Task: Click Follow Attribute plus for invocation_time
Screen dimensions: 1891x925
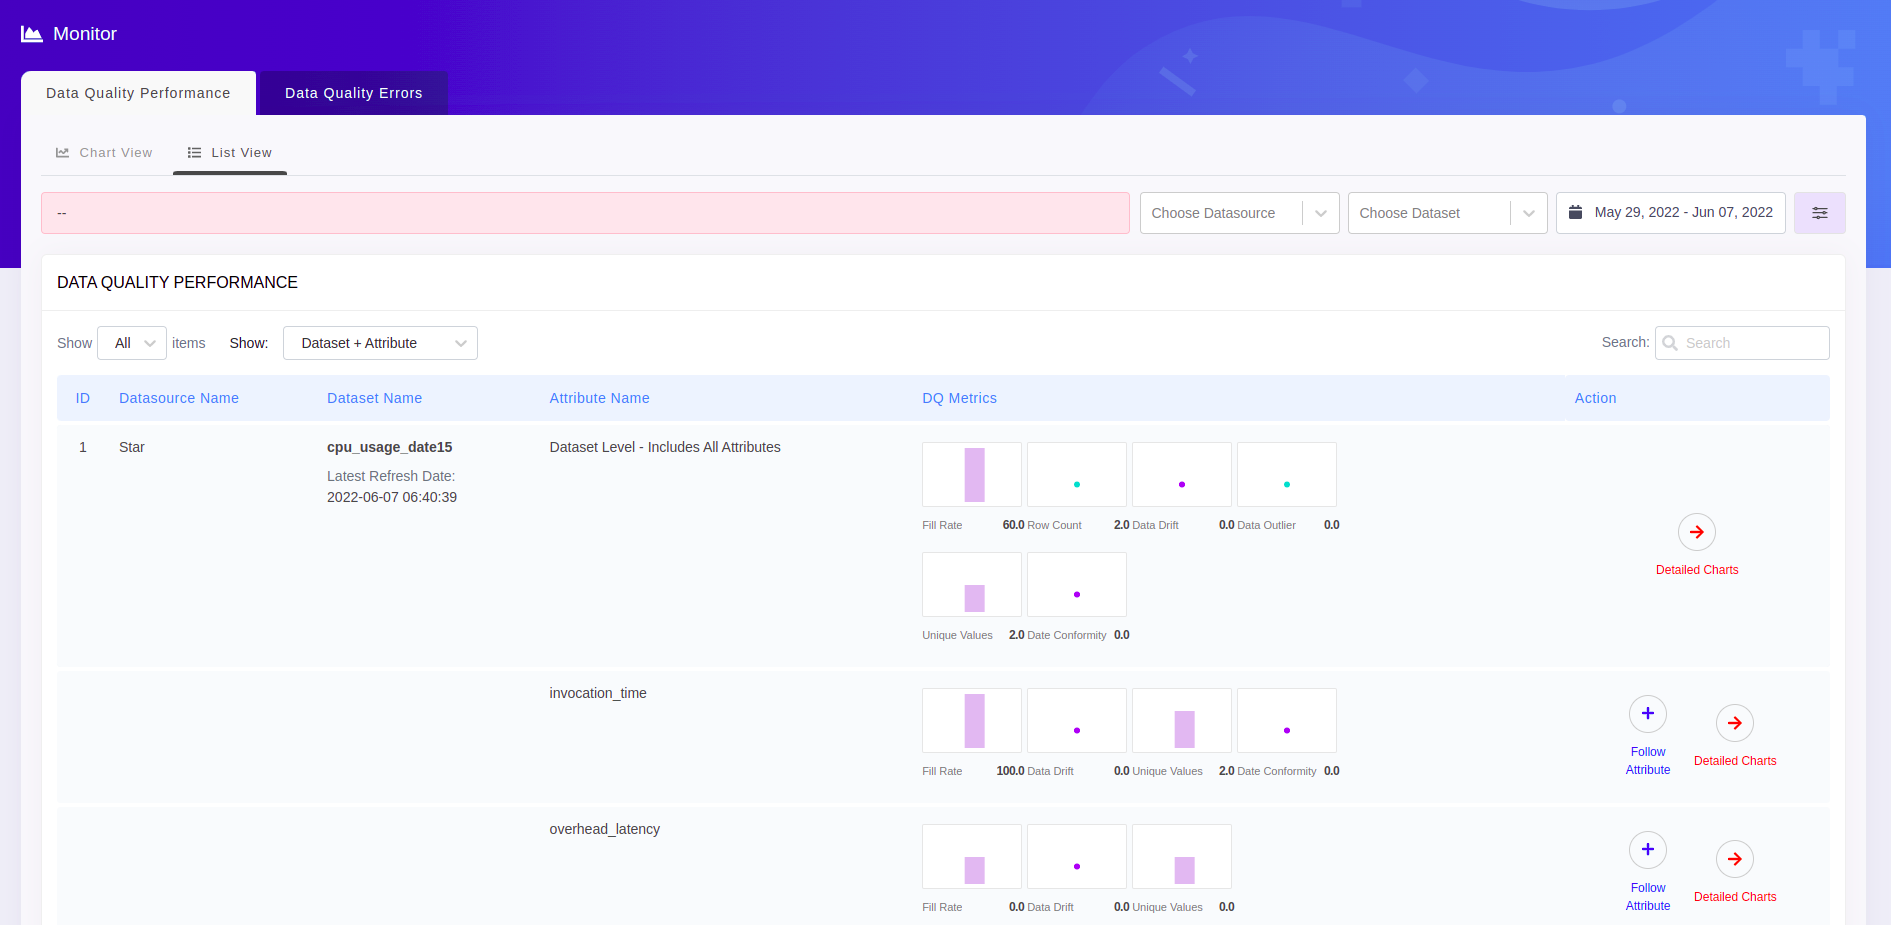Action: coord(1647,714)
